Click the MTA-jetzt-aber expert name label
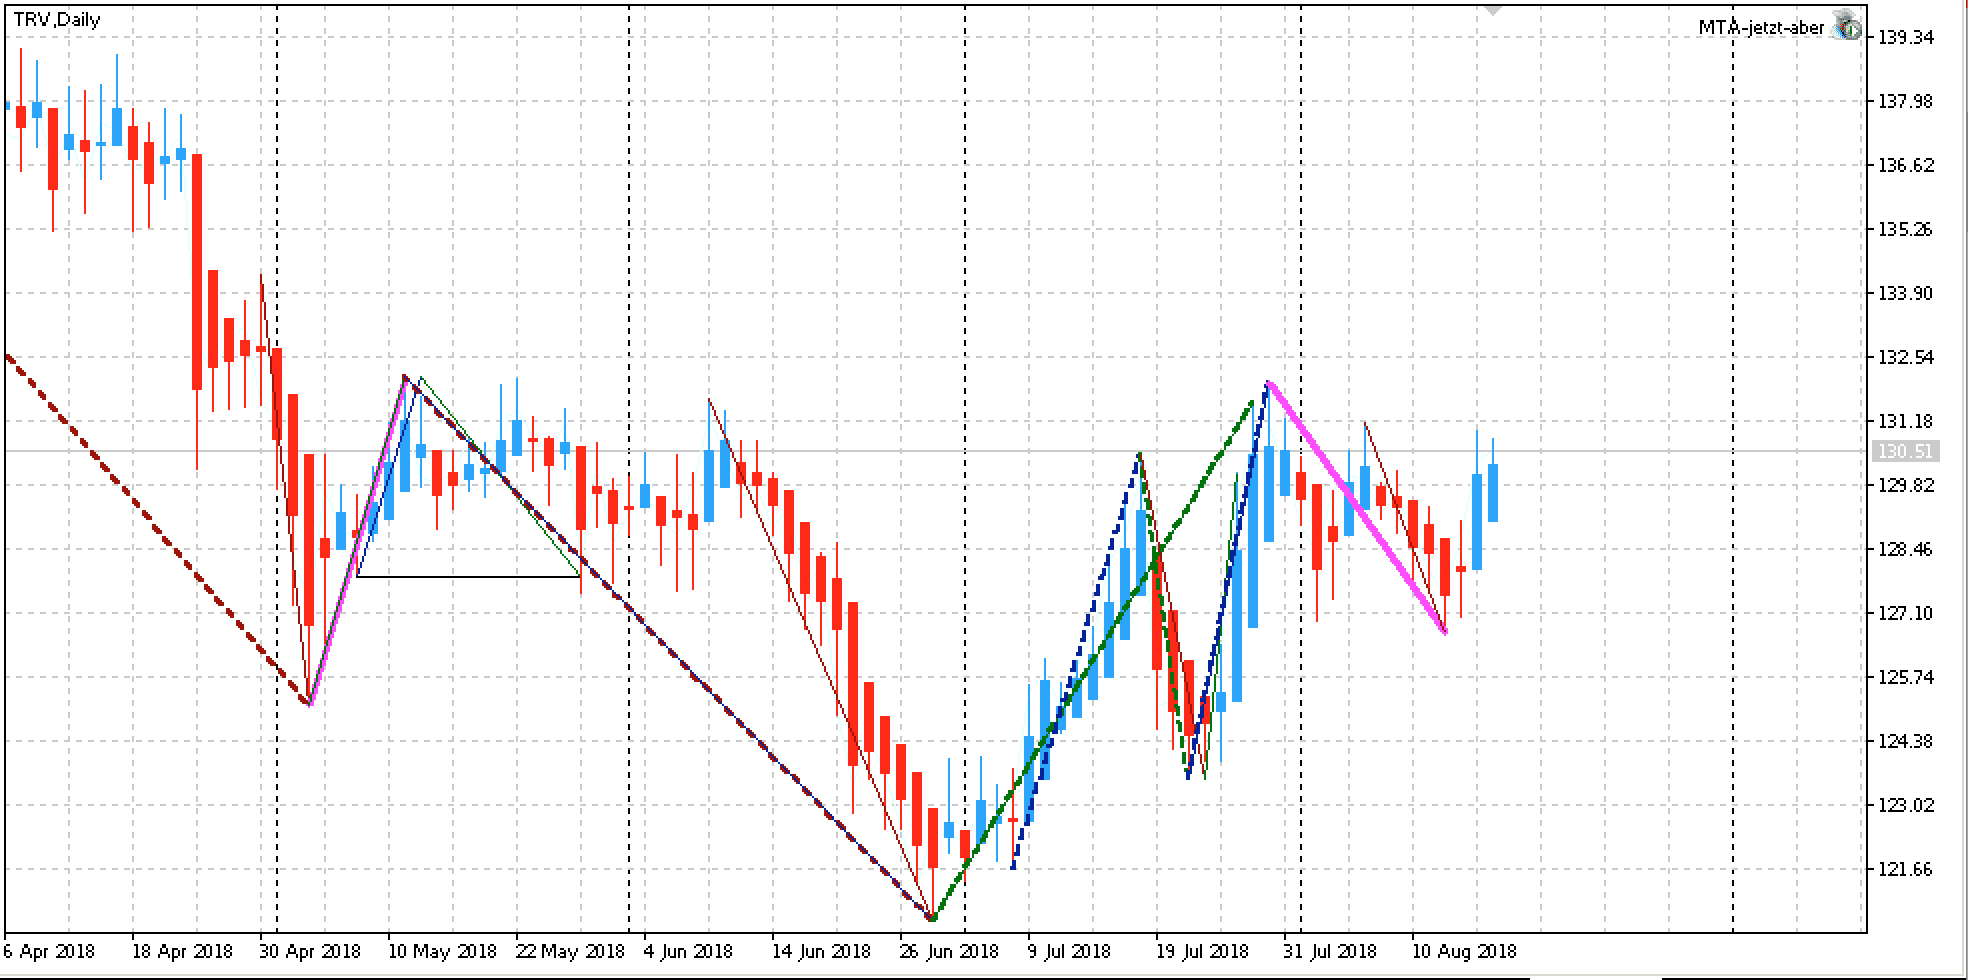 click(1761, 28)
